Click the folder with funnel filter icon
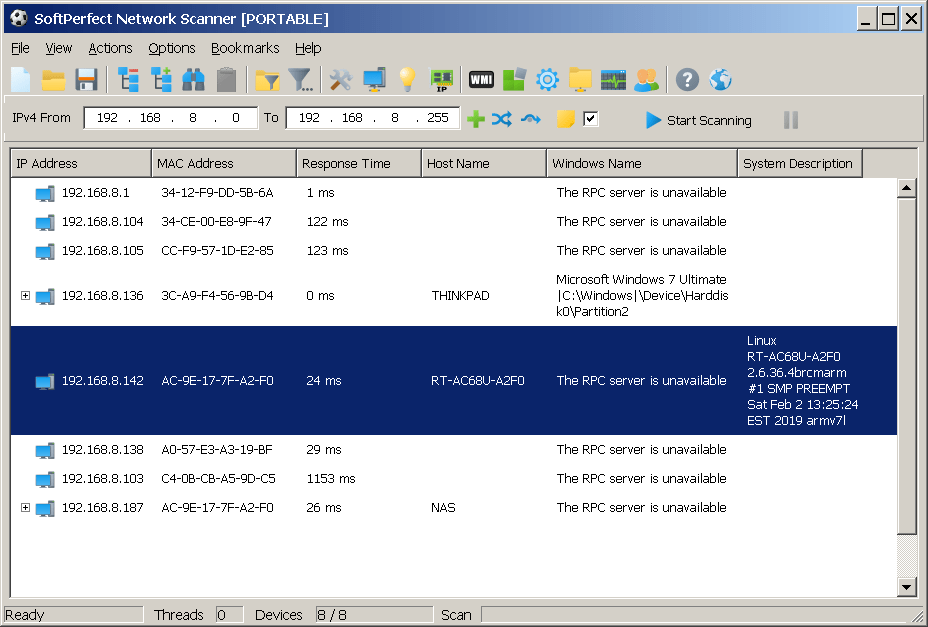The height and width of the screenshot is (627, 928). tap(268, 80)
